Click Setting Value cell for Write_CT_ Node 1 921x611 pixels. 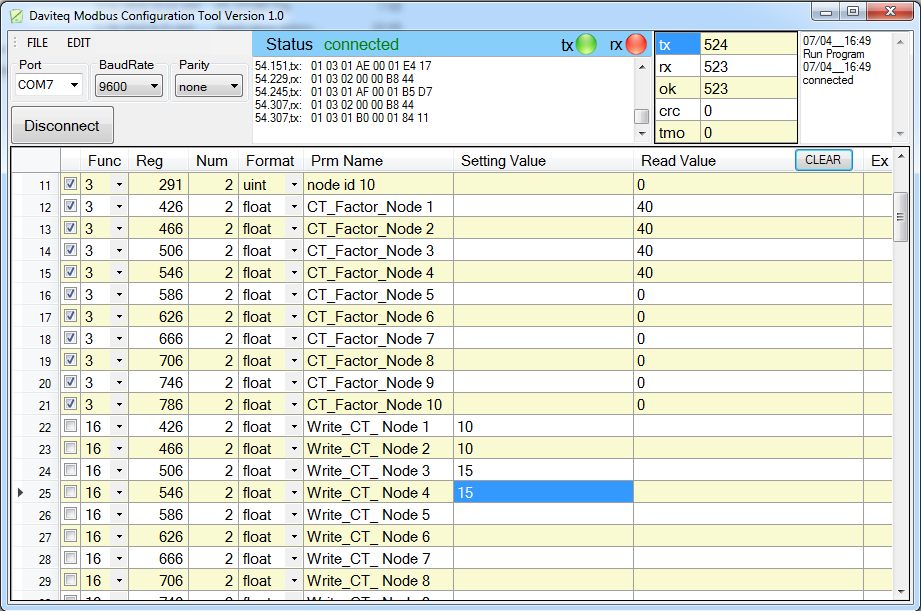pyautogui.click(x=543, y=427)
